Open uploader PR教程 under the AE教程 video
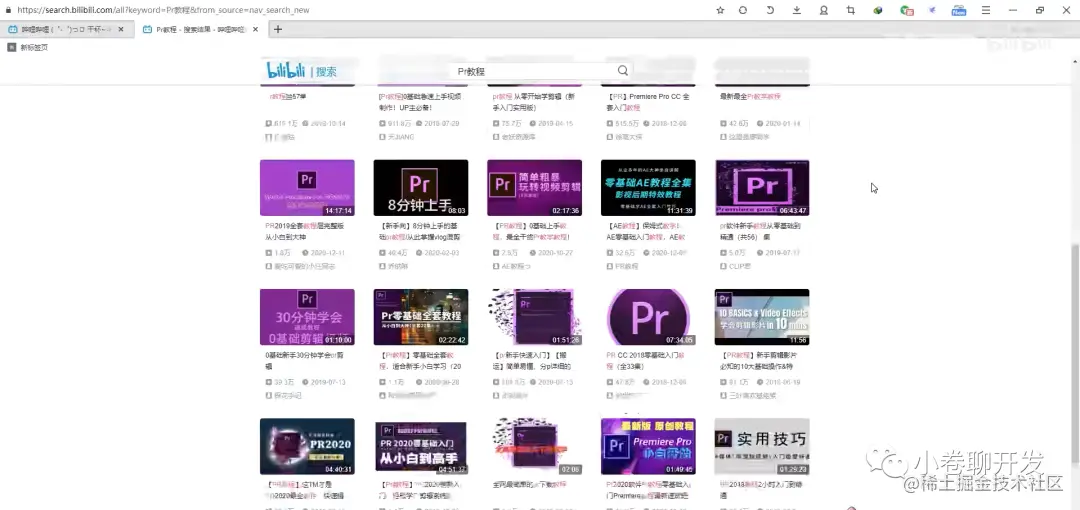The height and width of the screenshot is (510, 1080). click(627, 266)
